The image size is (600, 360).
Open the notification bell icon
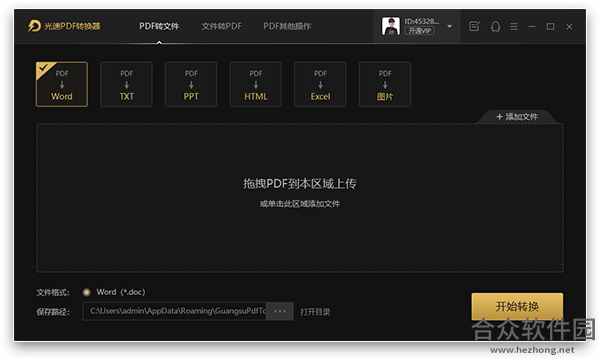tap(496, 26)
